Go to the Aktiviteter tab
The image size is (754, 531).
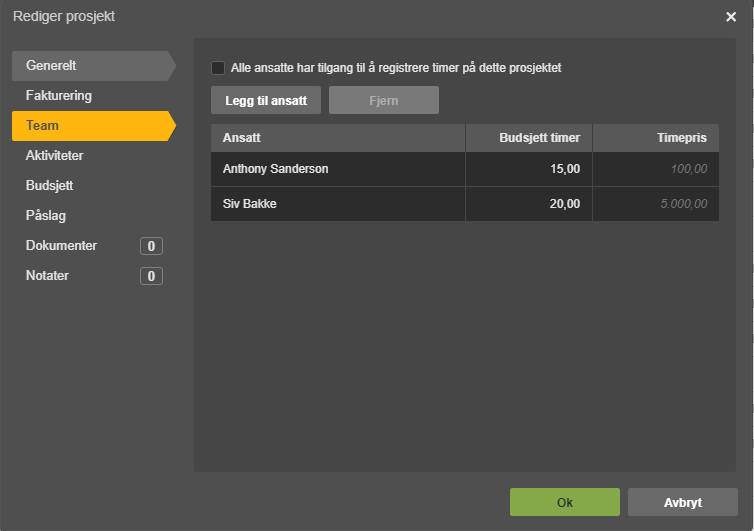(x=94, y=155)
